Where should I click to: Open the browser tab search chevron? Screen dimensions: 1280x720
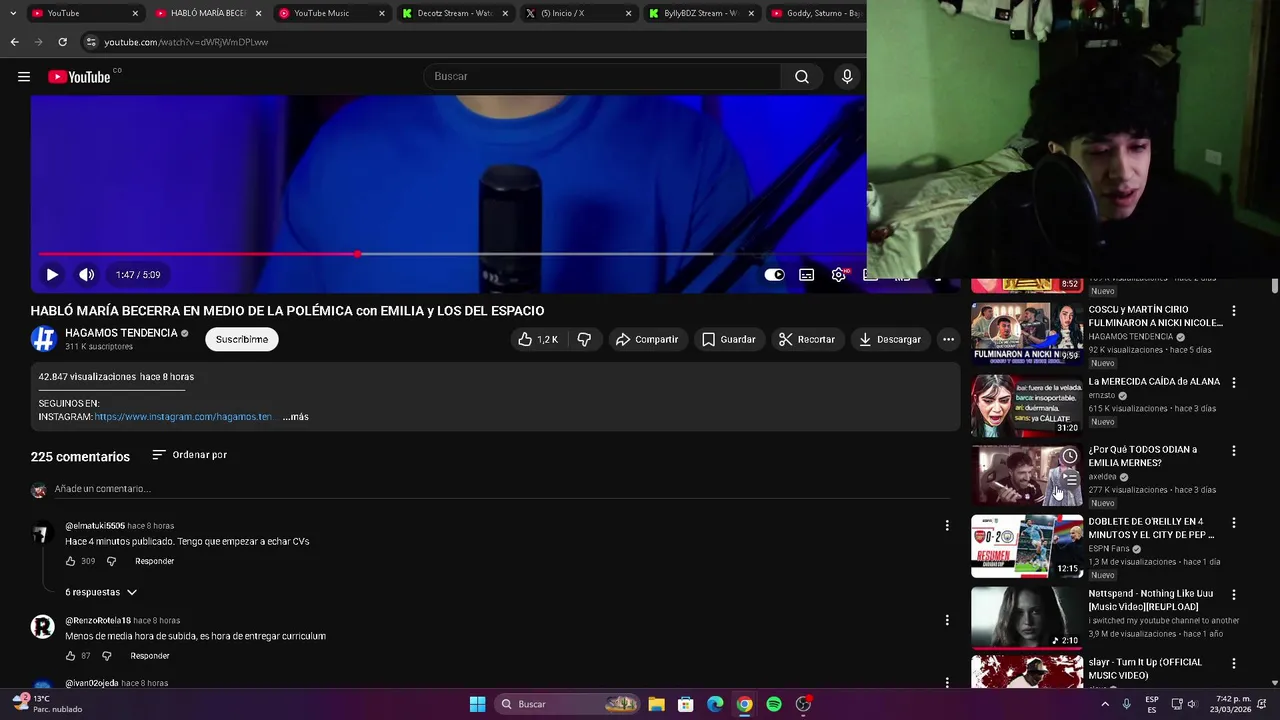pyautogui.click(x=12, y=13)
